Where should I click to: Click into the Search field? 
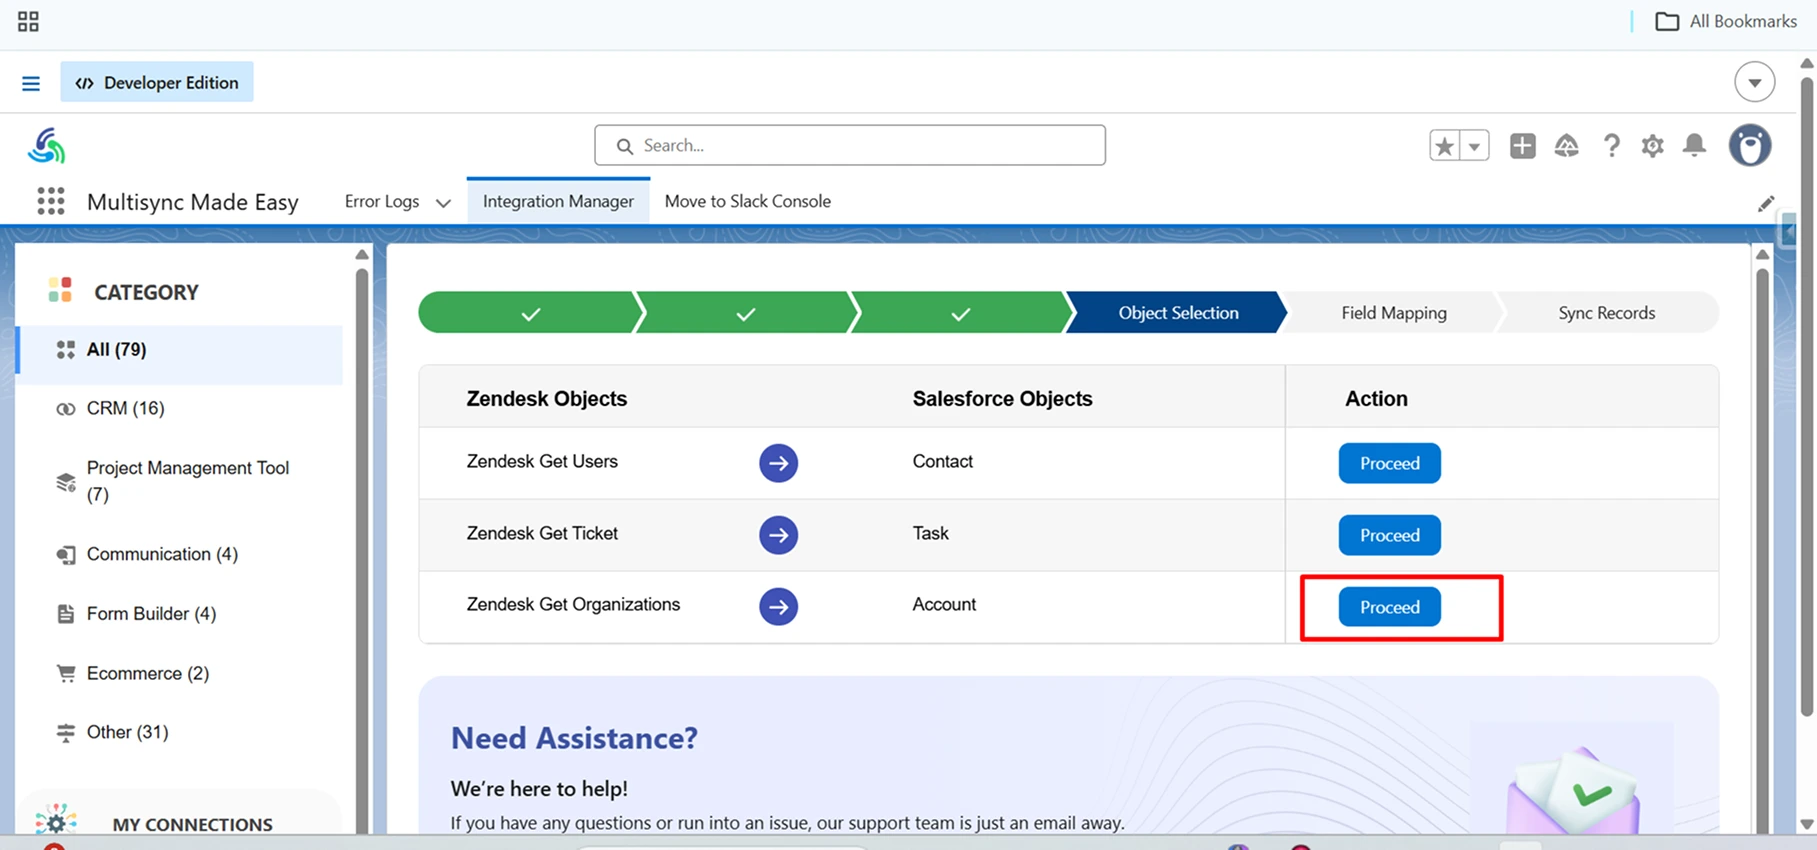tap(850, 145)
